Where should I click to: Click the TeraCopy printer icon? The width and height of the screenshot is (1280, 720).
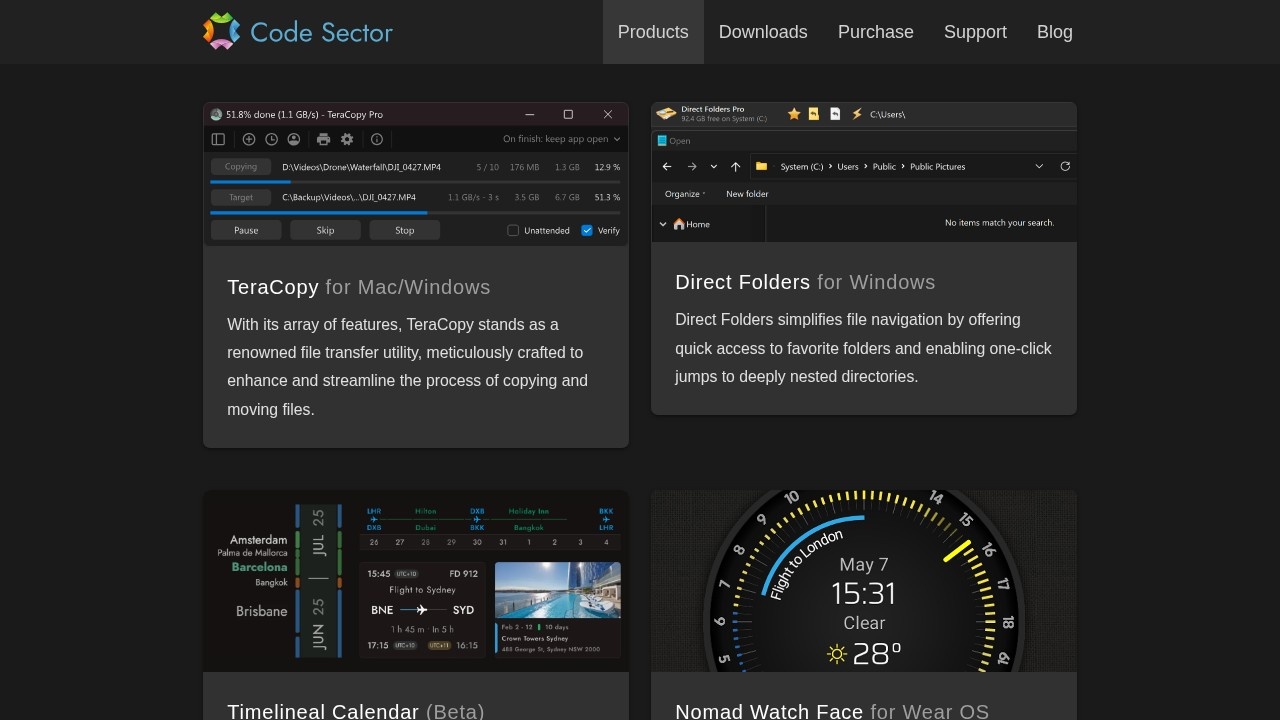(323, 140)
